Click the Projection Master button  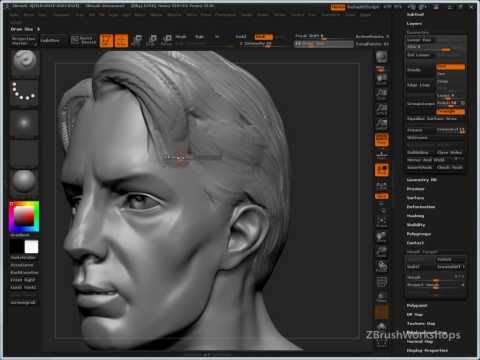[24, 41]
